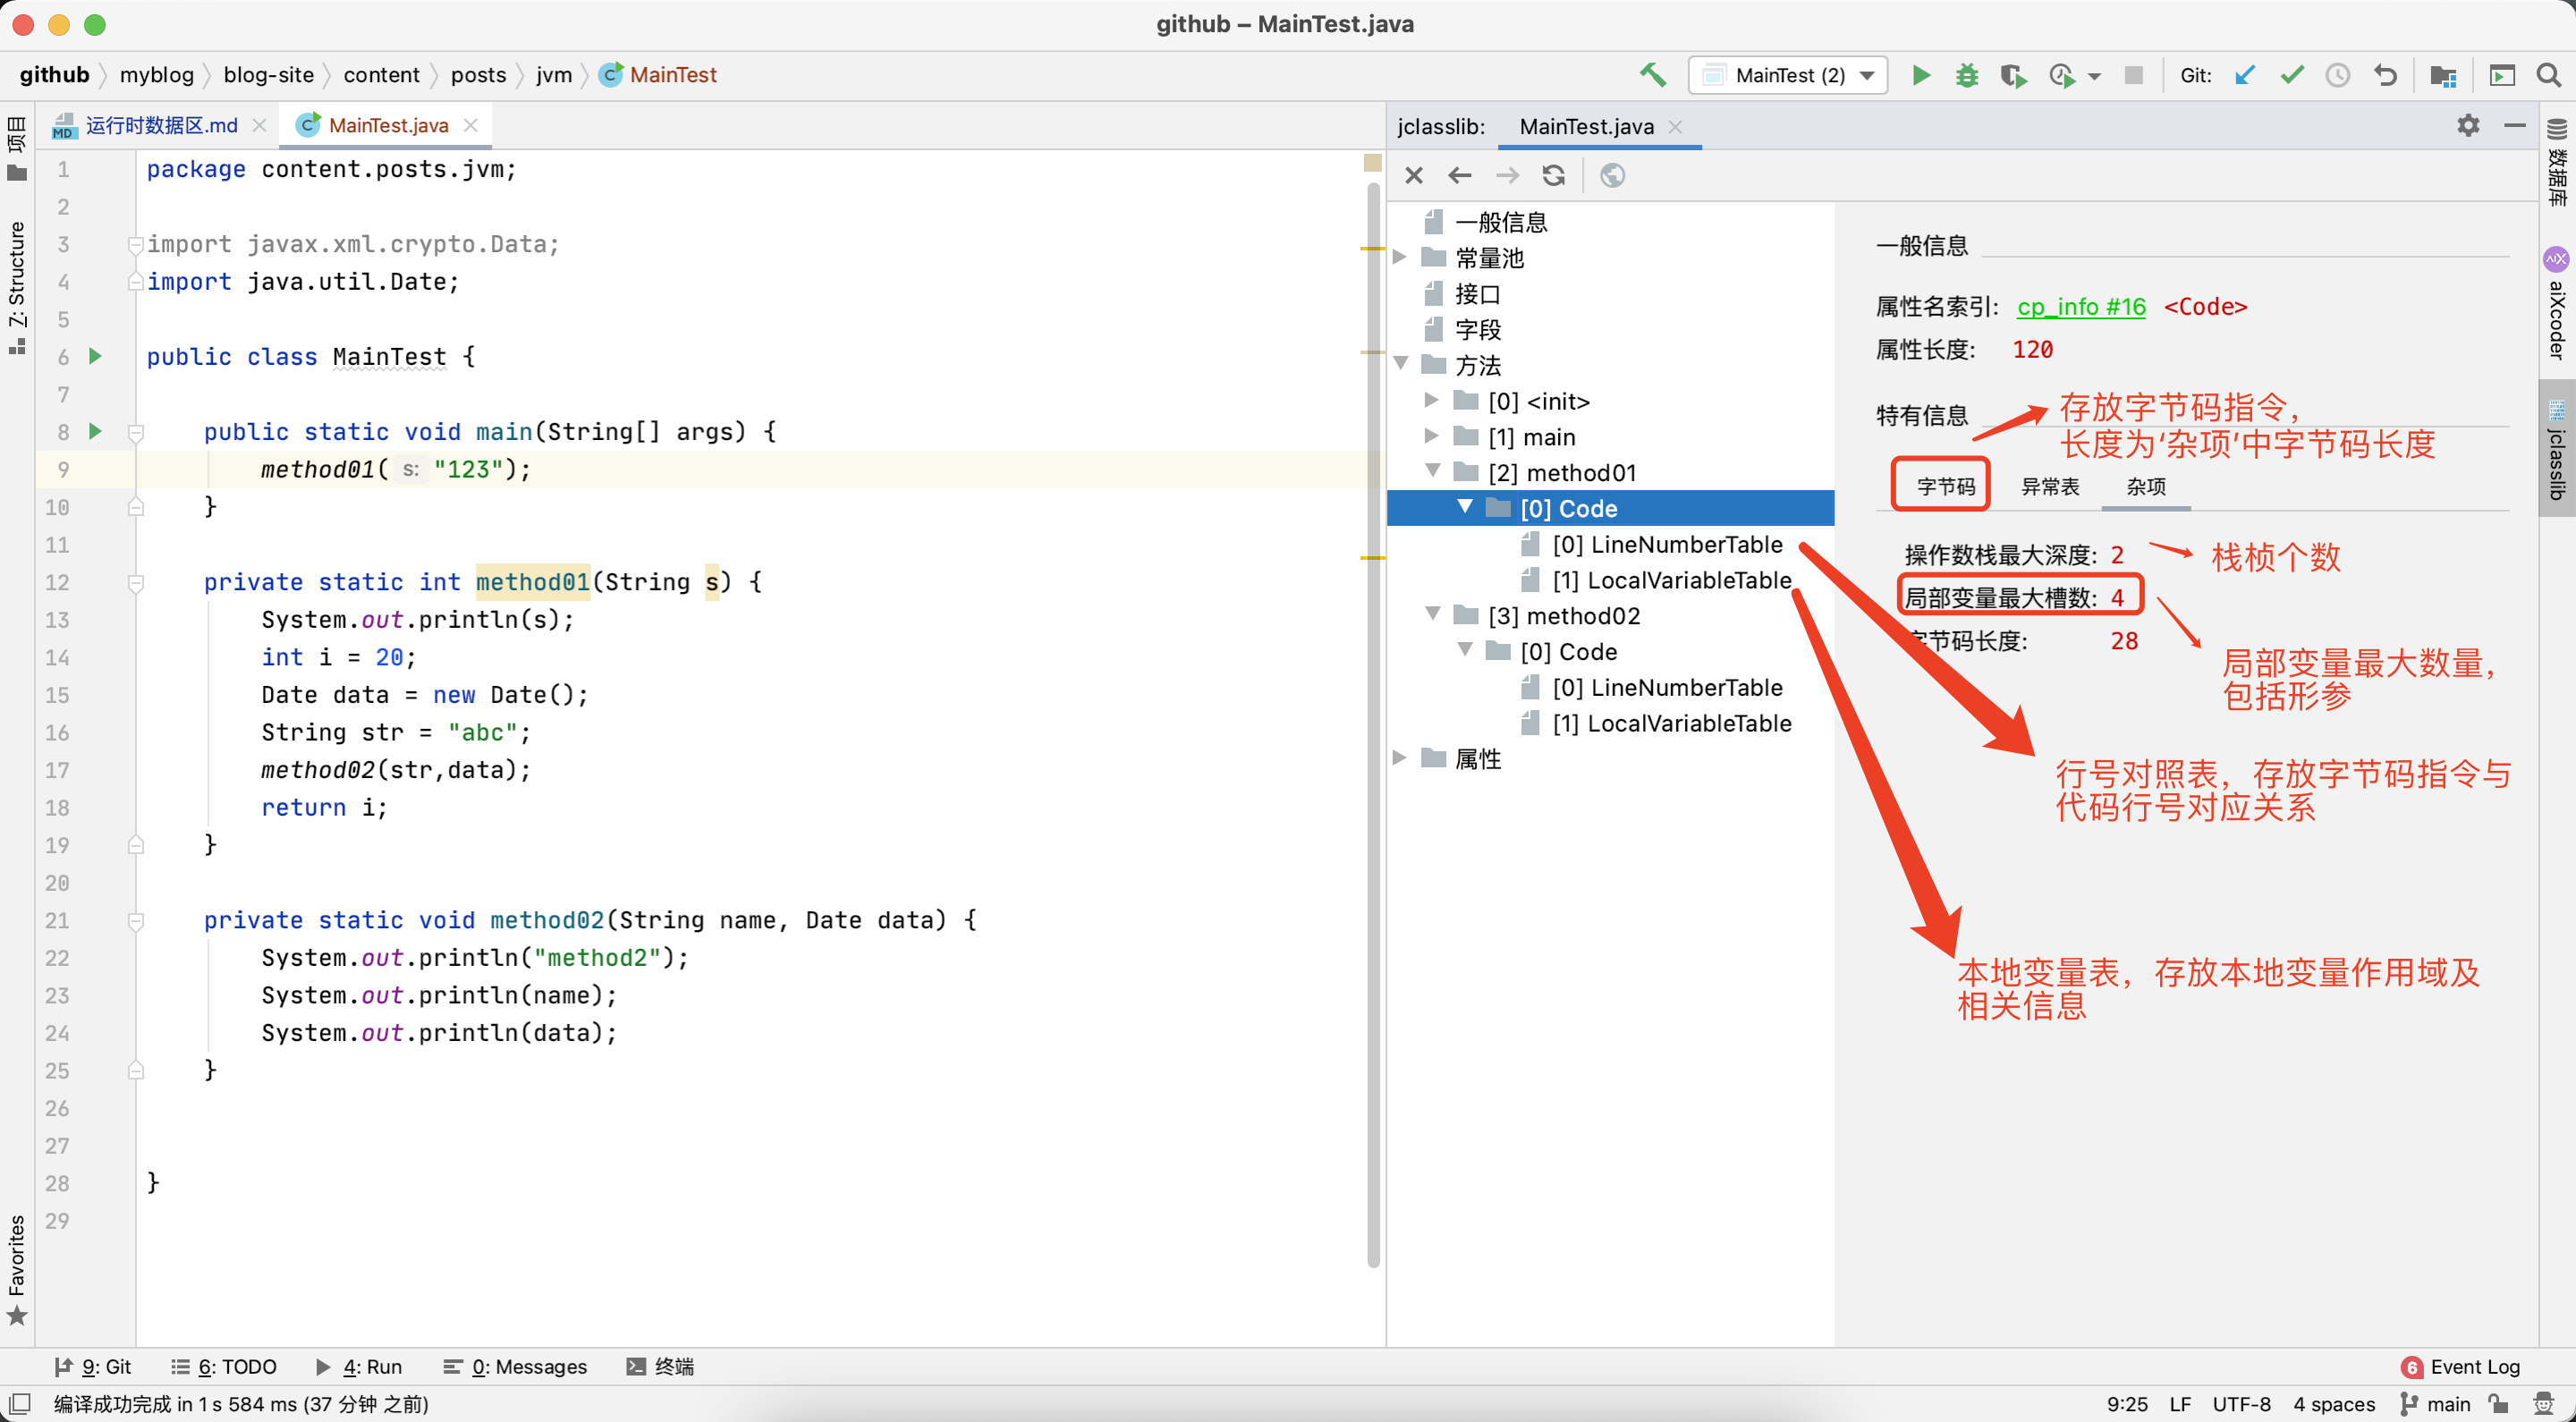Screen dimensions: 2576x1422
Task: Select method01's [0] LineNumberTable
Action: 1666,544
